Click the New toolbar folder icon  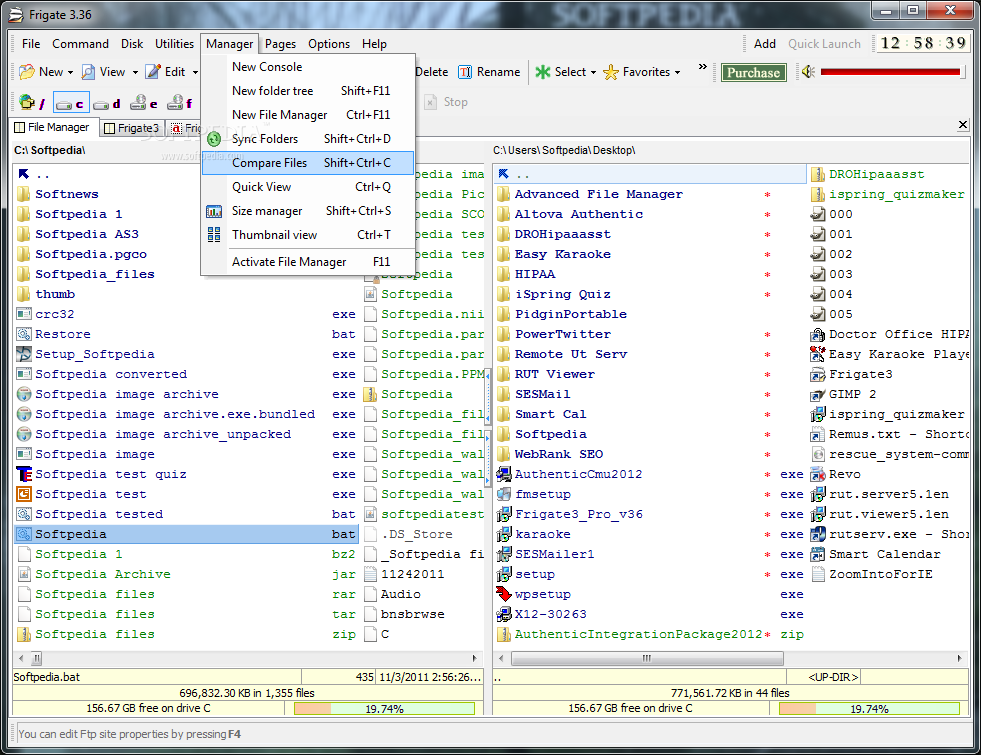[x=27, y=72]
